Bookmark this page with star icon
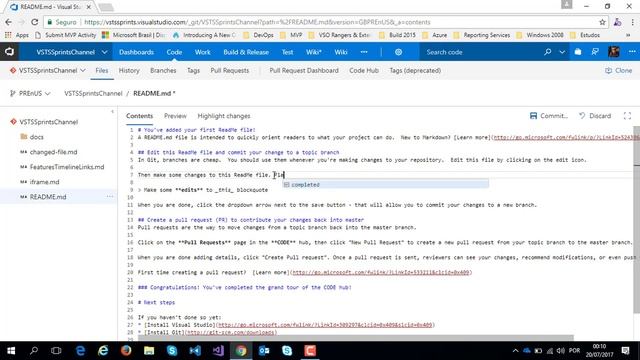 point(602,22)
